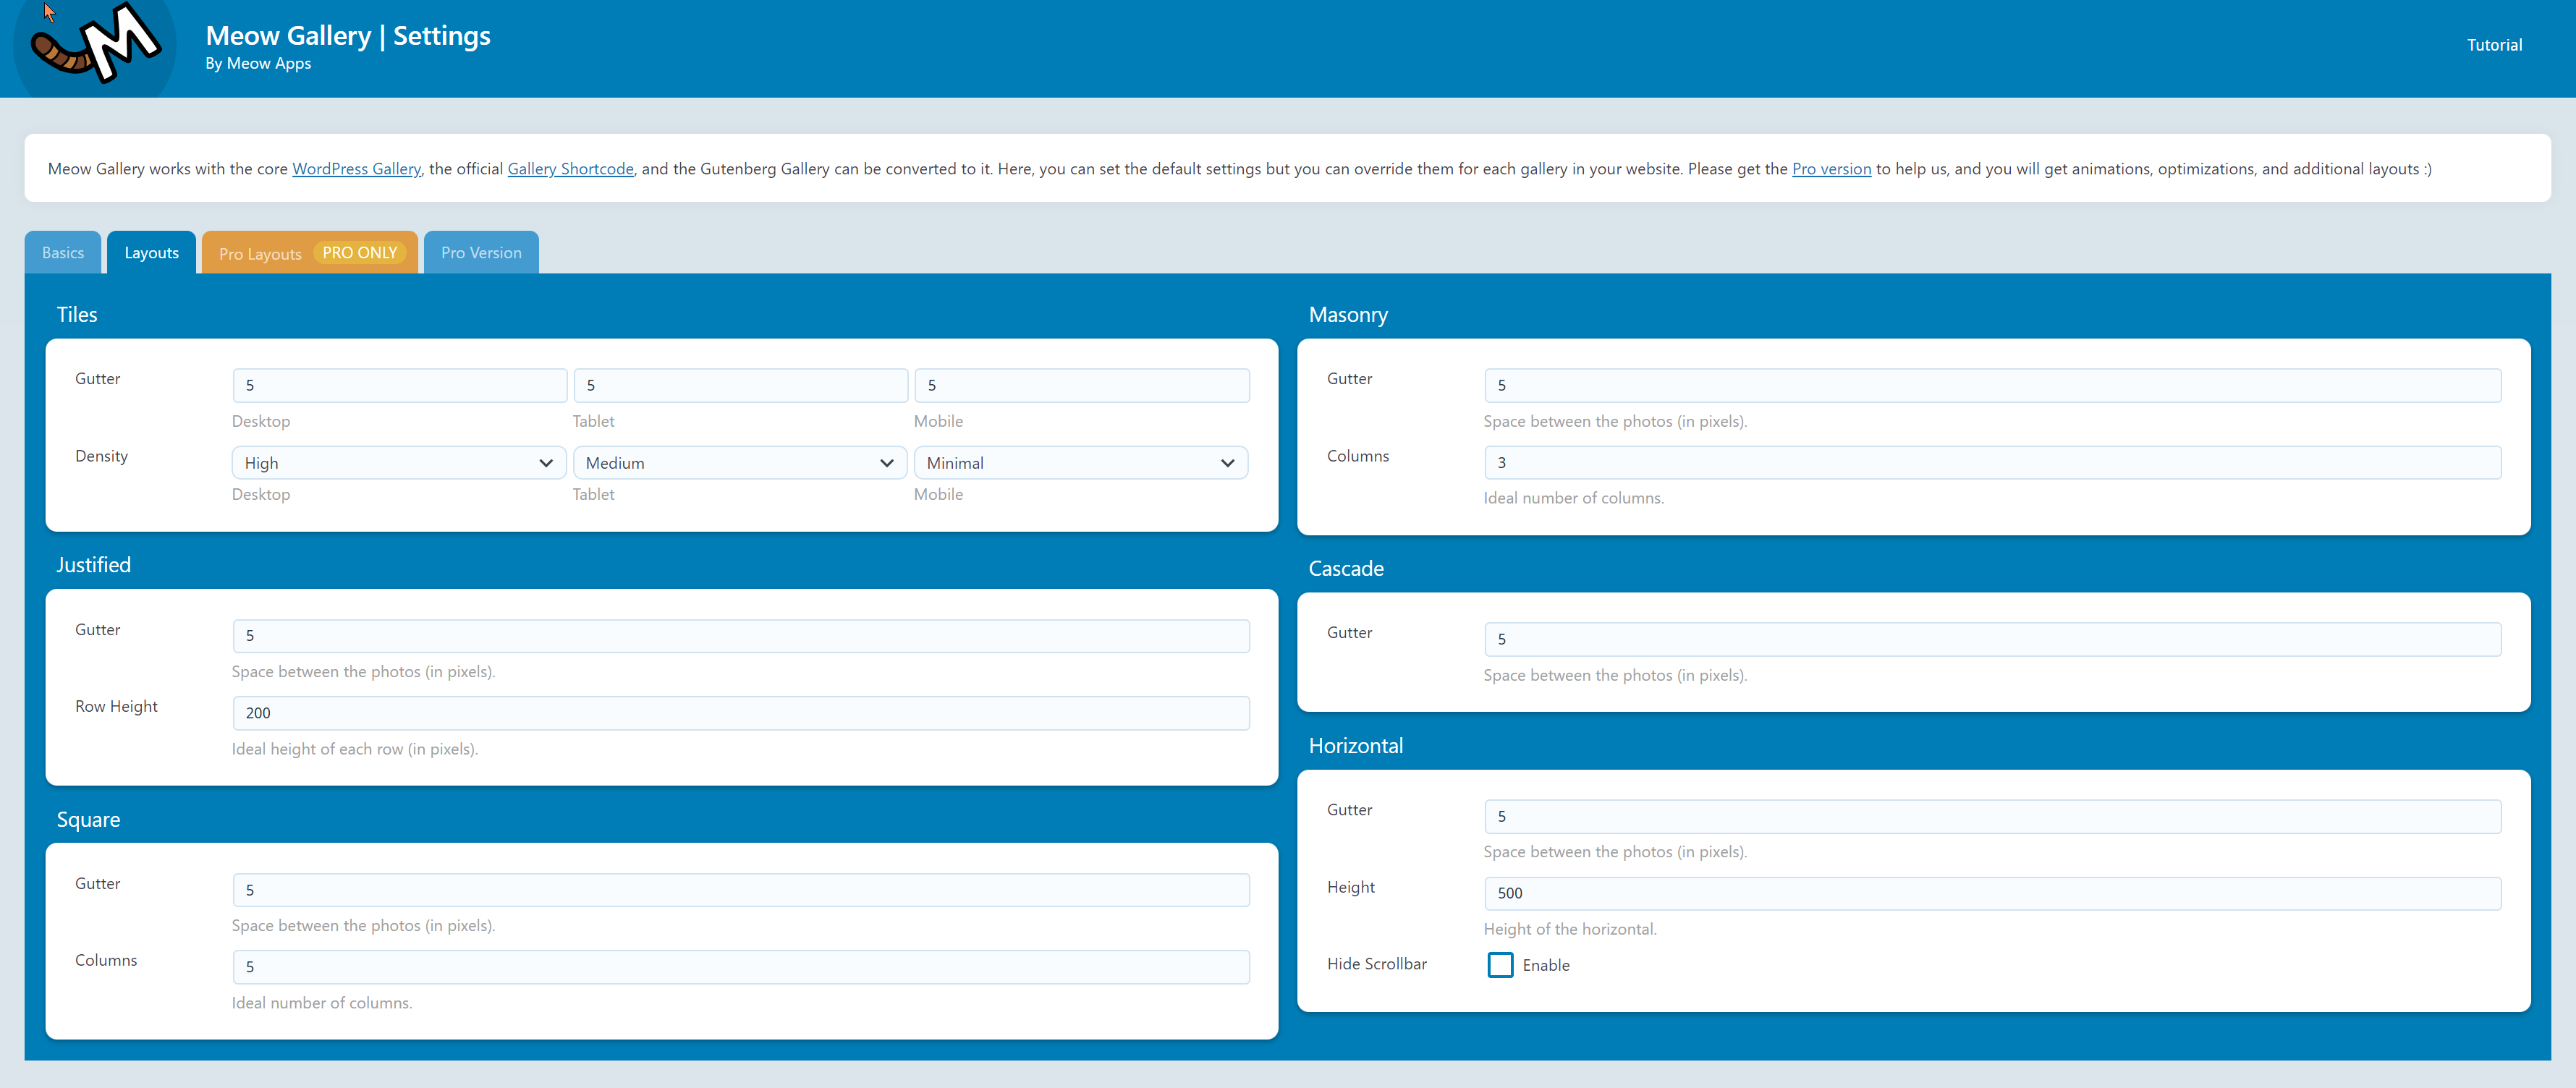Viewport: 2576px width, 1088px height.
Task: Select the Layouts tab
Action: (152, 253)
